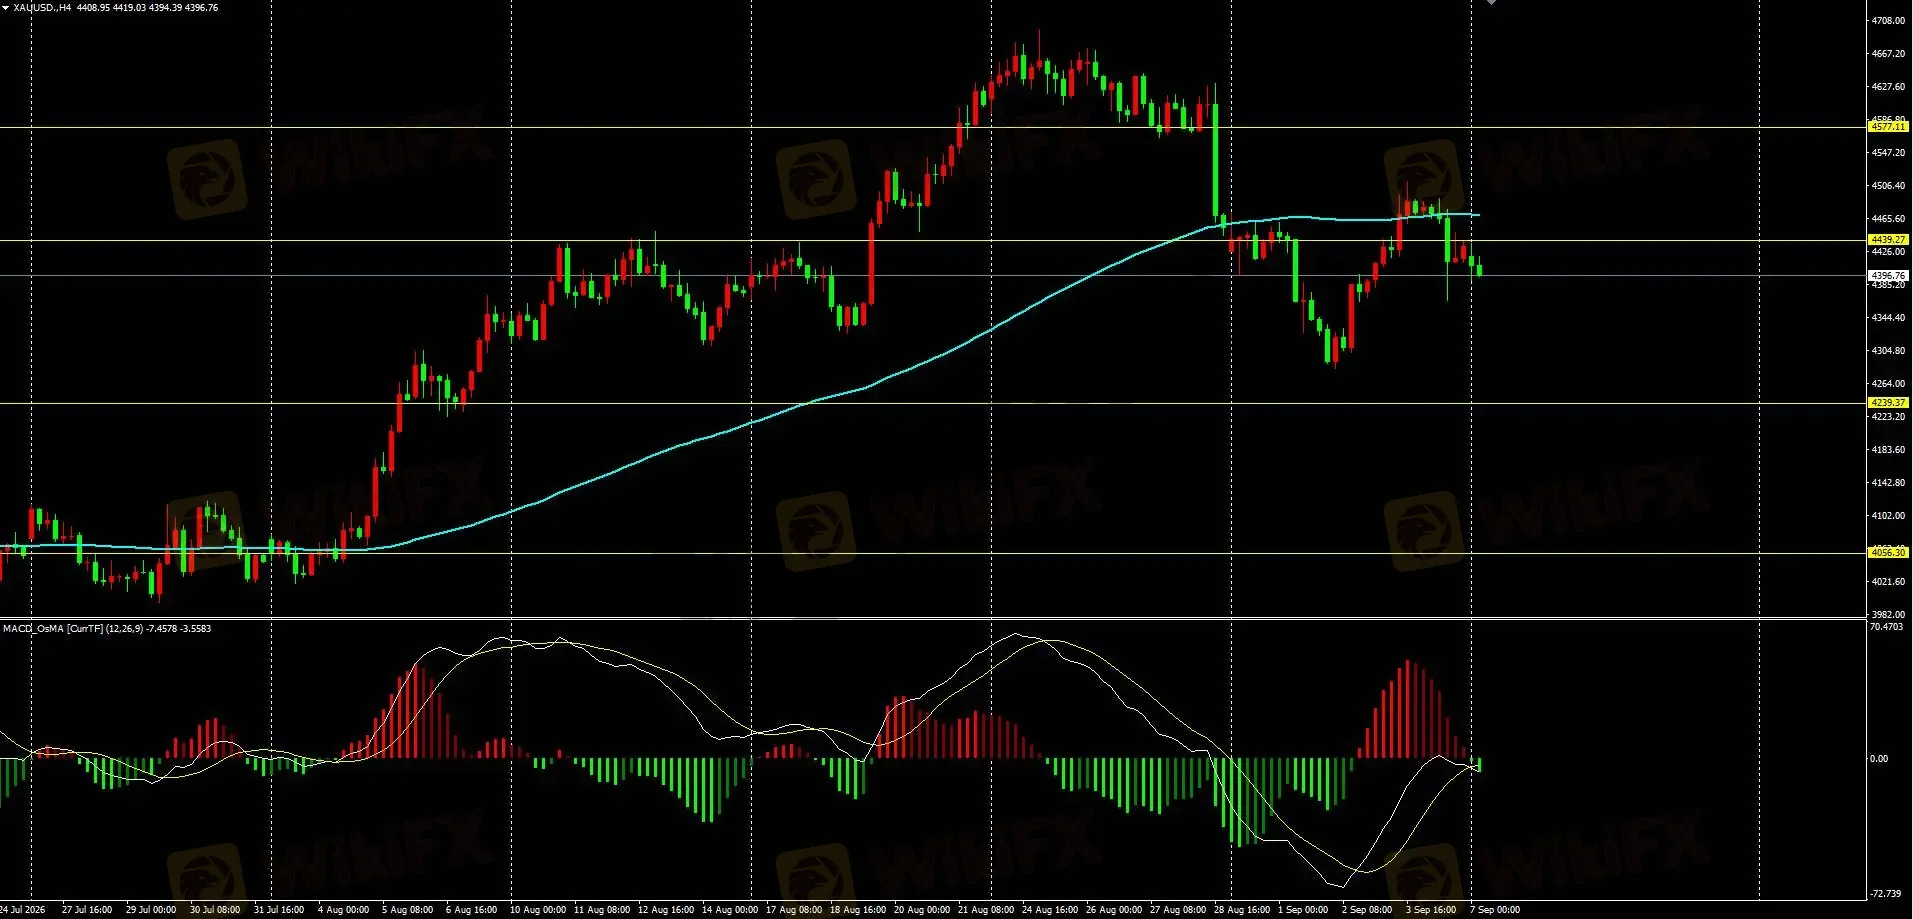Click the 10 Aug 00:00 time marker
1913x919 pixels.
click(538, 910)
